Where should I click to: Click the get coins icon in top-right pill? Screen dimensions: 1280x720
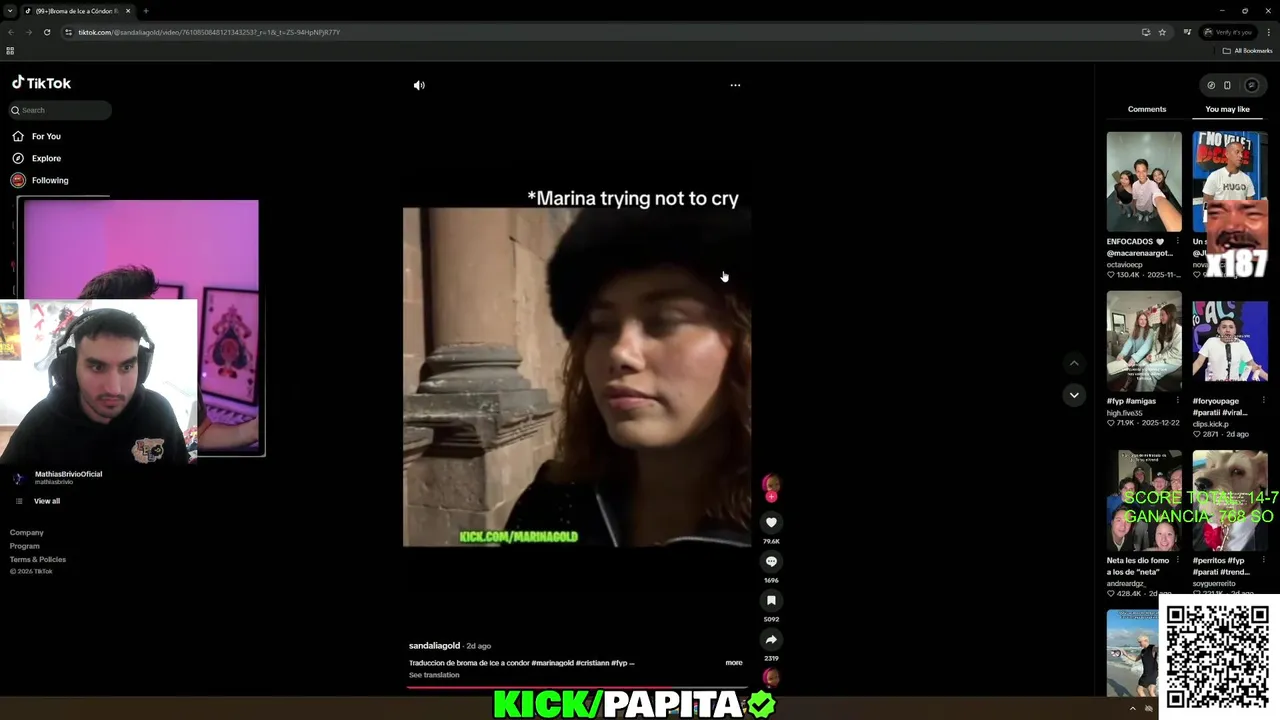pyautogui.click(x=1211, y=85)
